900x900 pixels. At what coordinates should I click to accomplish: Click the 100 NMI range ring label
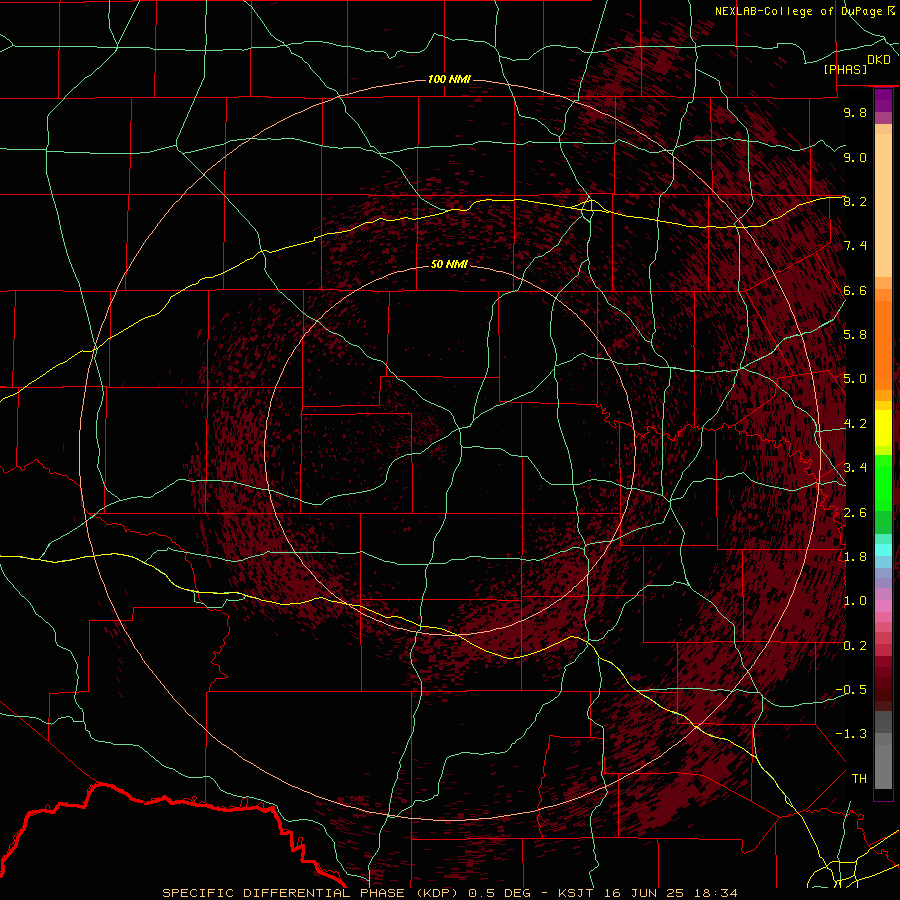click(449, 79)
